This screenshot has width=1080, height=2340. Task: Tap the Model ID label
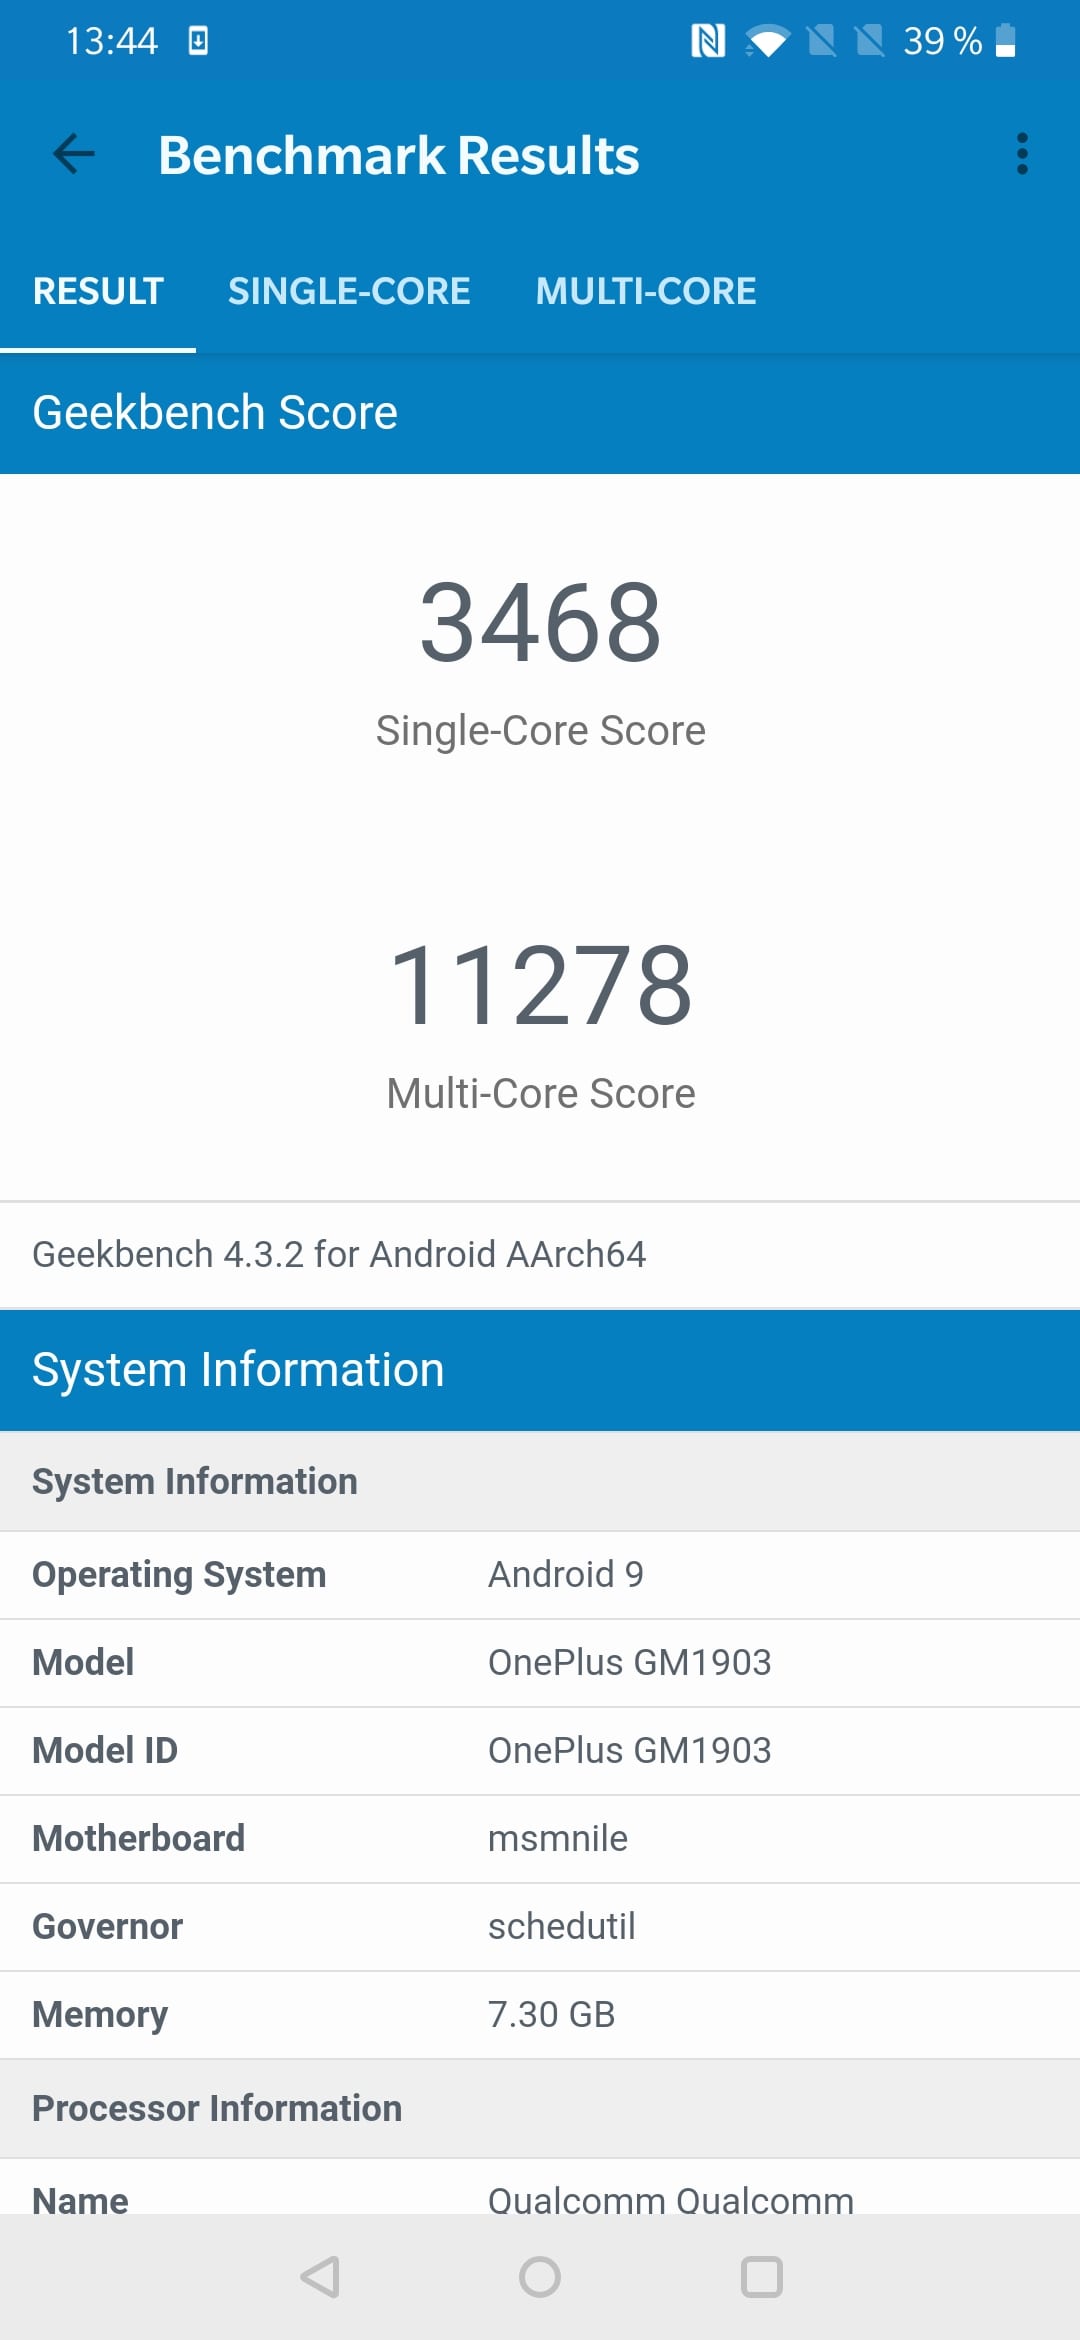pos(105,1751)
